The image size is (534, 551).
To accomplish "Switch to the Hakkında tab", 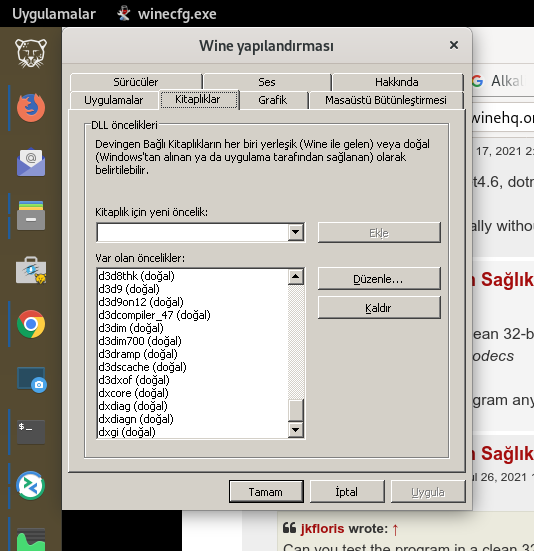I will (397, 82).
